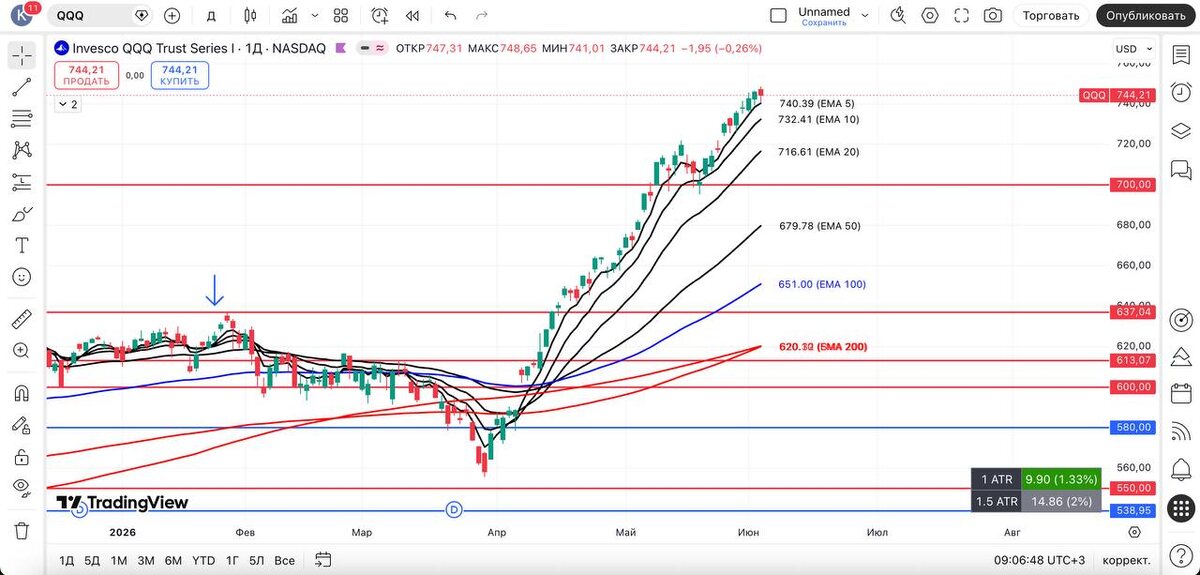Open the USD currency dropdown

[x=1132, y=49]
